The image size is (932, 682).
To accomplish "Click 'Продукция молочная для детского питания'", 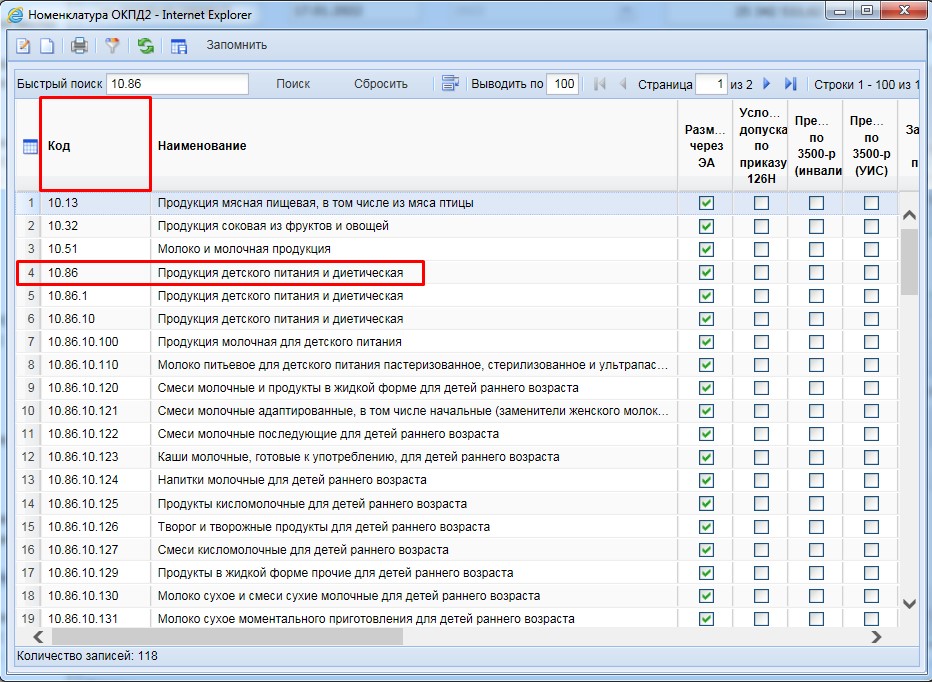I will coord(414,342).
